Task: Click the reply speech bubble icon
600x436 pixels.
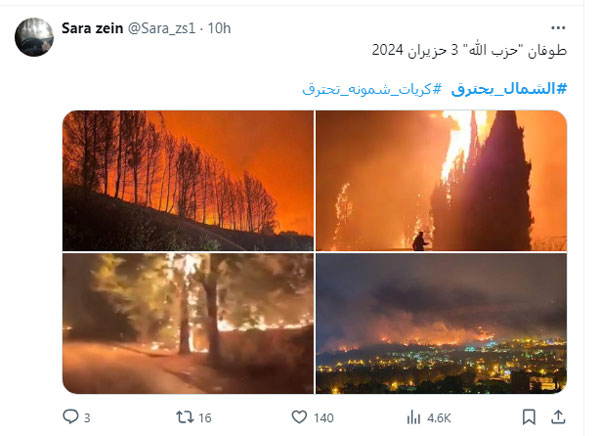Action: pos(70,416)
